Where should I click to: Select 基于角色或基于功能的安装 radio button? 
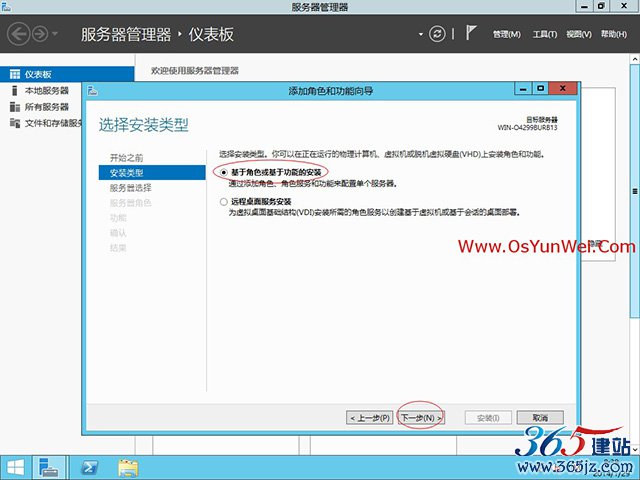[x=224, y=173]
